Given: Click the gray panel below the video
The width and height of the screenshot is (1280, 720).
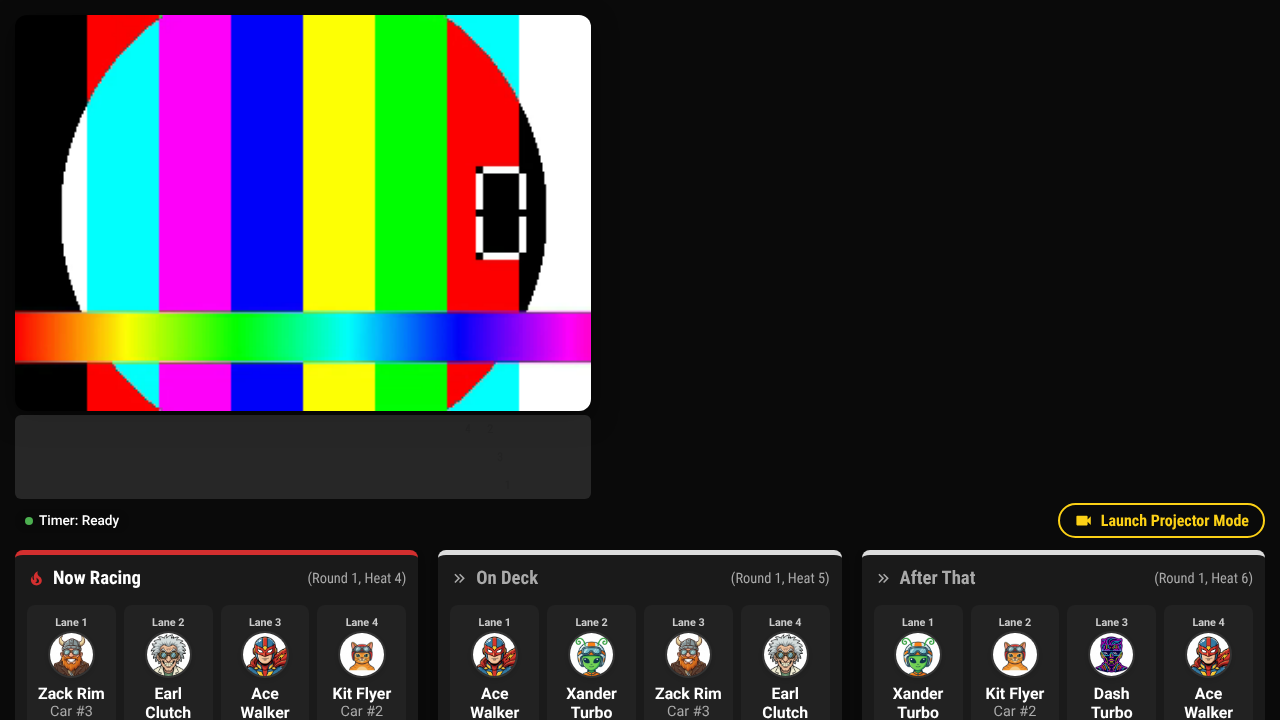Looking at the screenshot, I should click(x=303, y=457).
